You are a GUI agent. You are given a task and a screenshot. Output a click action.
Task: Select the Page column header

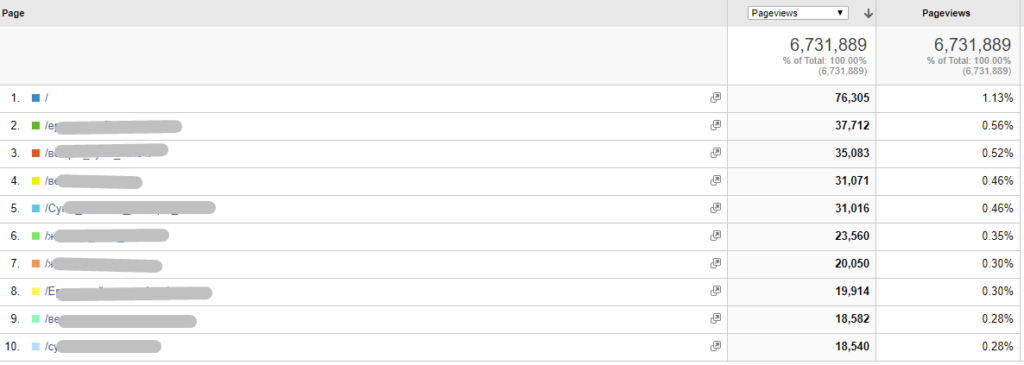pyautogui.click(x=13, y=13)
